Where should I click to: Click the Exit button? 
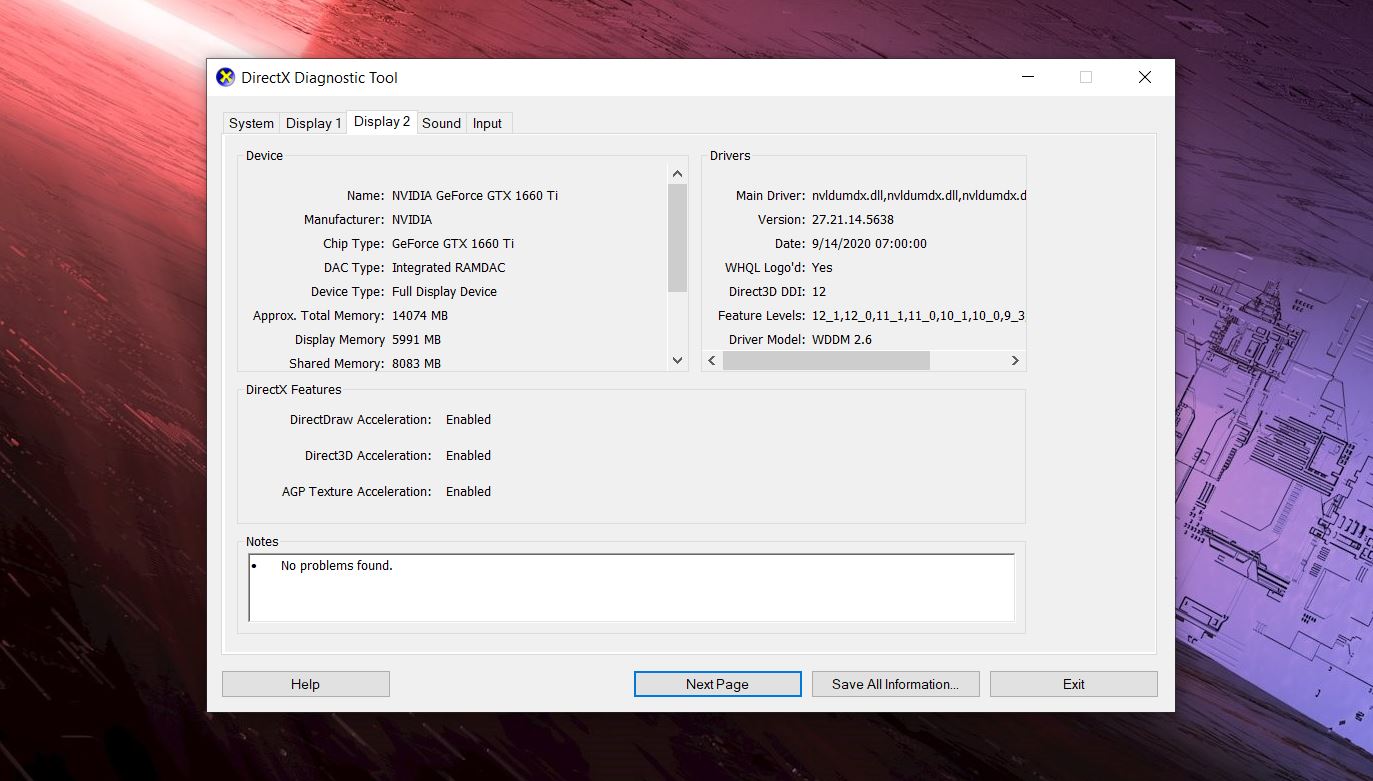1073,684
